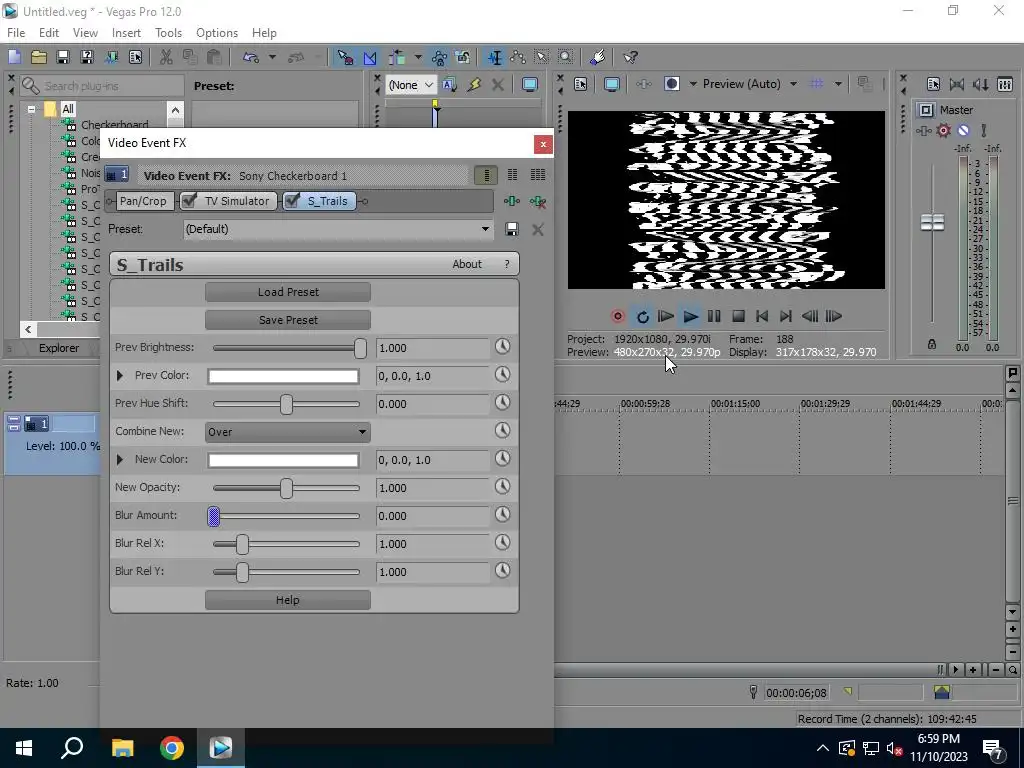Click the Video Preview external monitor icon
This screenshot has width=1024, height=768.
[611, 84]
